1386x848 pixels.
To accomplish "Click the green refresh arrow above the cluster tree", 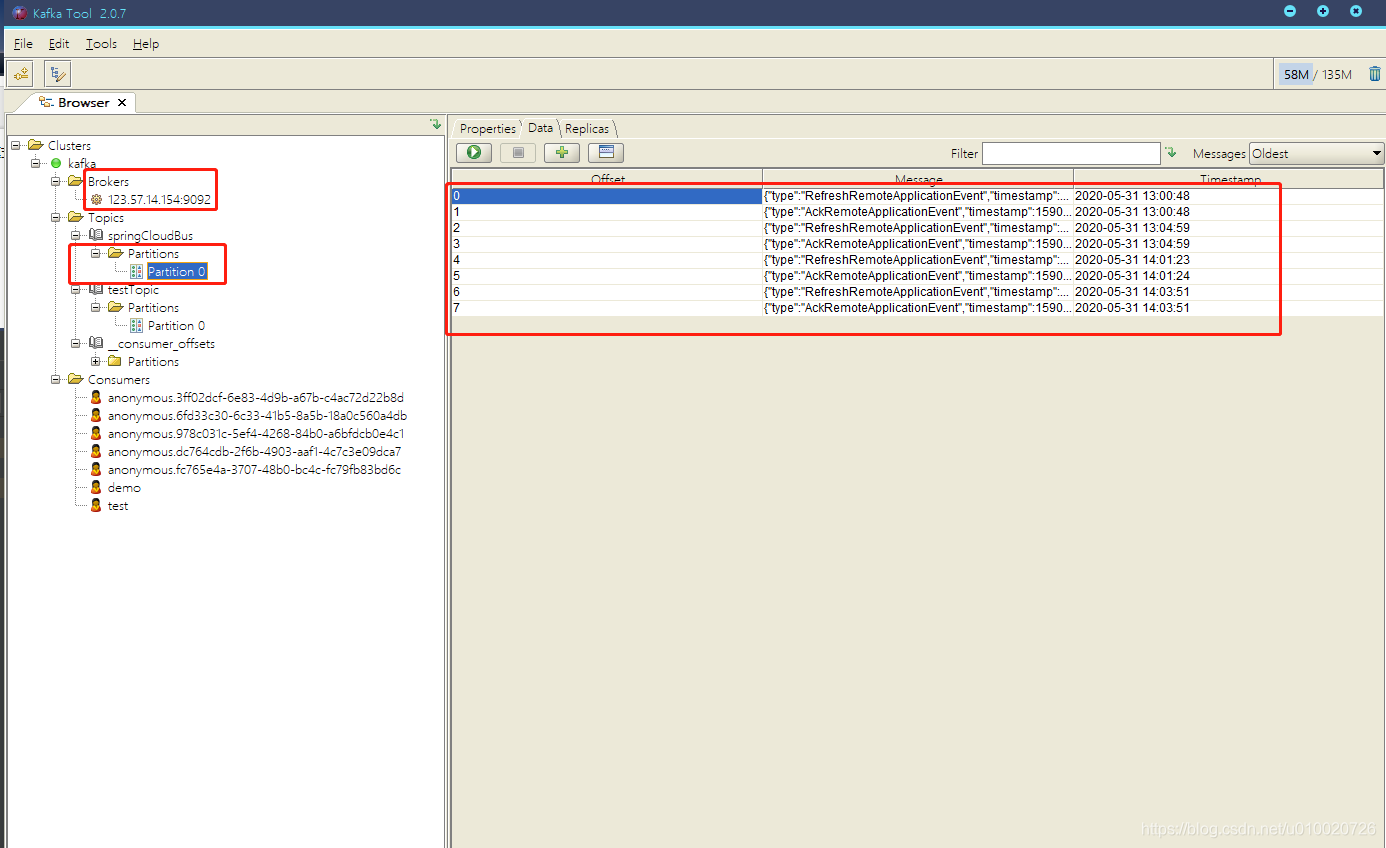I will click(x=435, y=124).
